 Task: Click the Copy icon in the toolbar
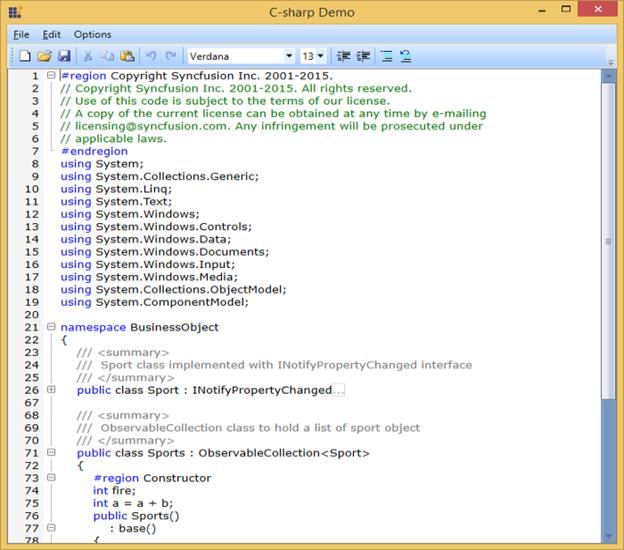(x=107, y=56)
